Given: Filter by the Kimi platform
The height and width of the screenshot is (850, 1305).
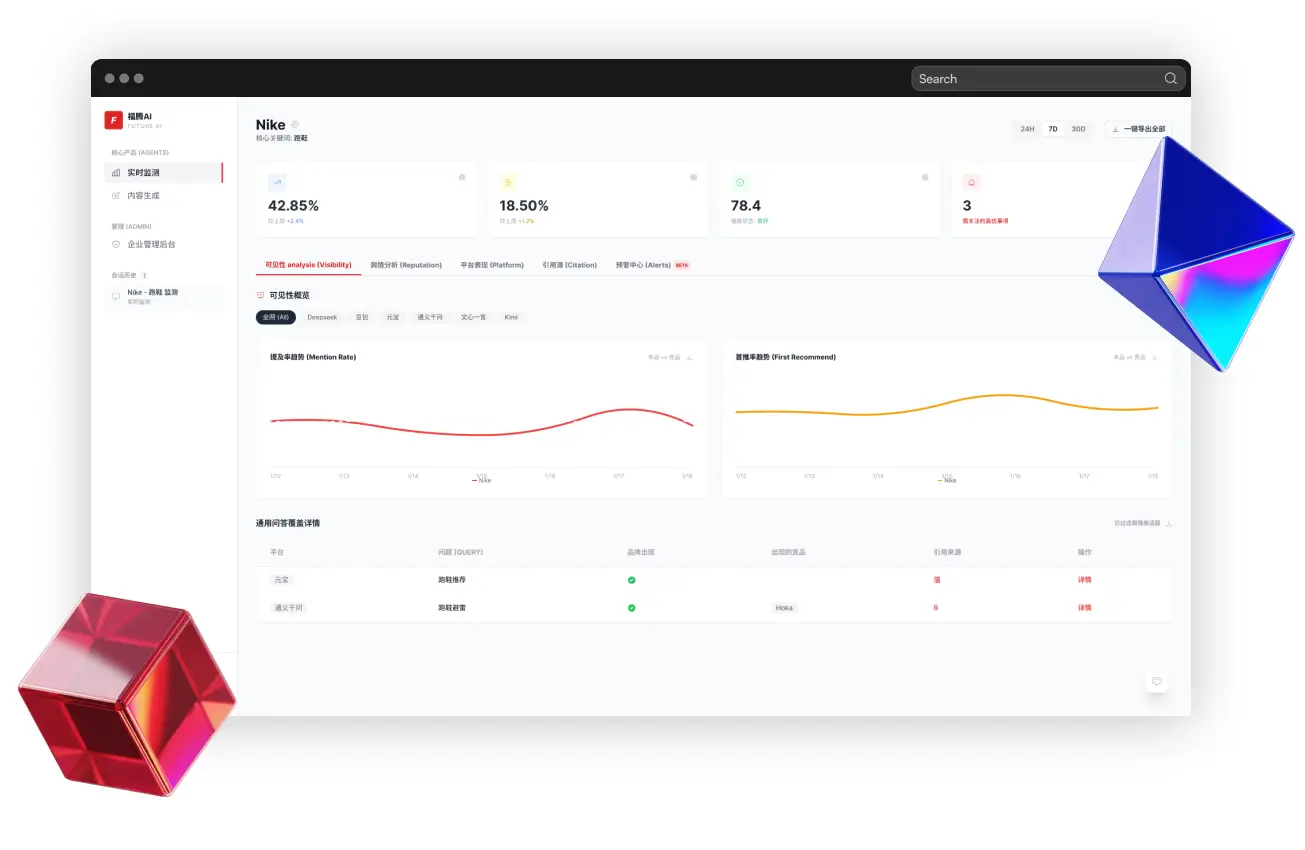Looking at the screenshot, I should click(511, 317).
